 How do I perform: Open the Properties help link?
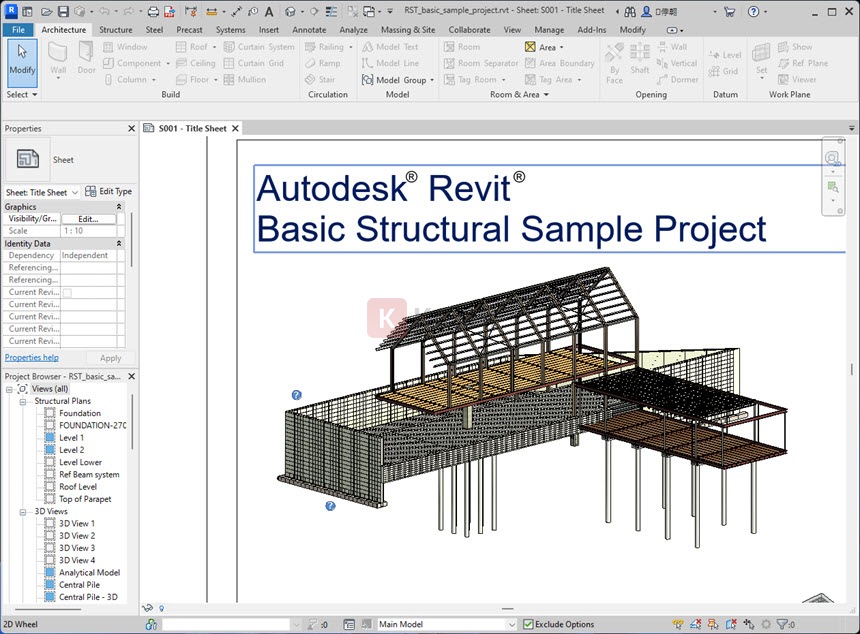coord(32,357)
